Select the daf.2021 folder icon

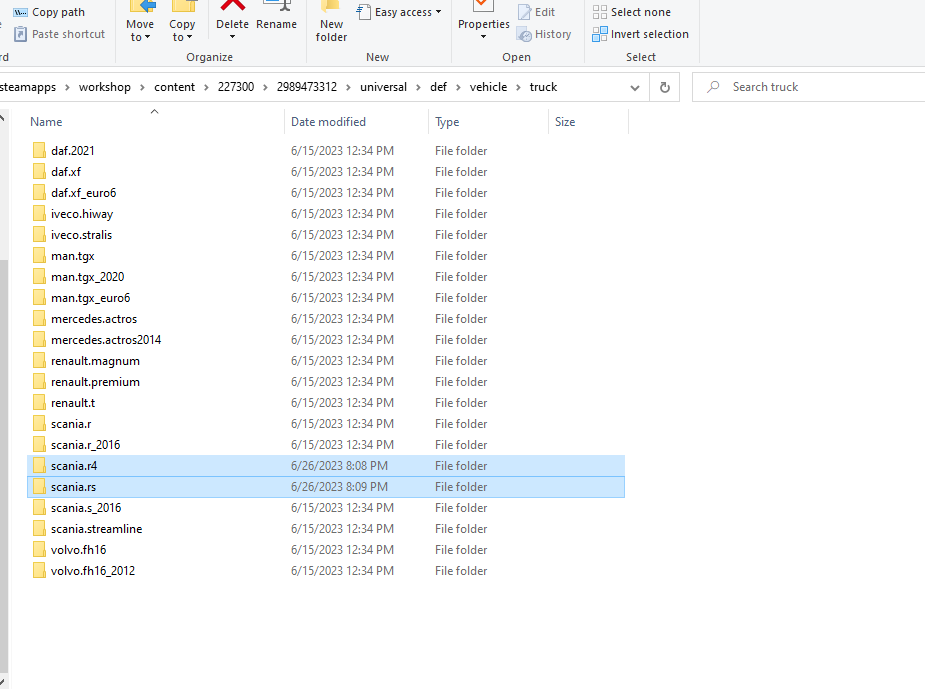point(39,150)
